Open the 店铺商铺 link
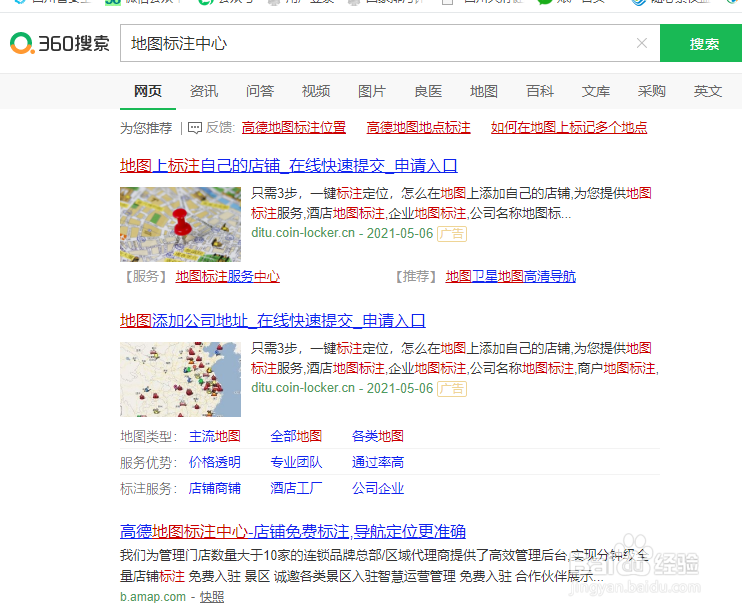 pos(214,488)
